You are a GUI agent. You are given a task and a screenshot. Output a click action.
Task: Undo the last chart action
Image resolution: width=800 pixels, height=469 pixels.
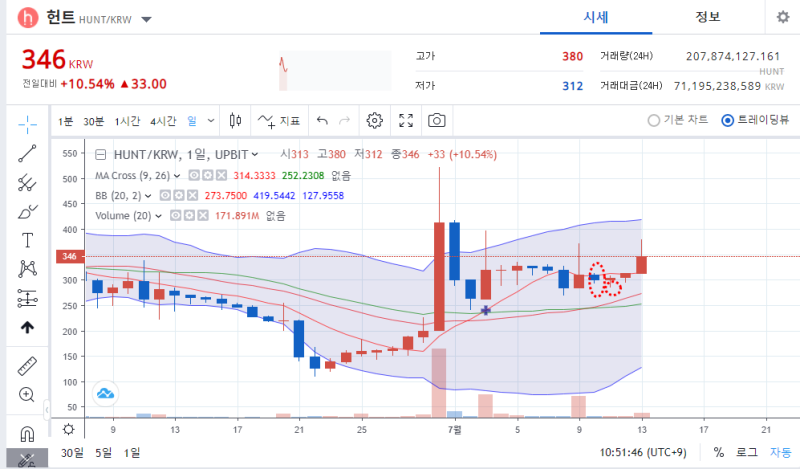point(322,120)
